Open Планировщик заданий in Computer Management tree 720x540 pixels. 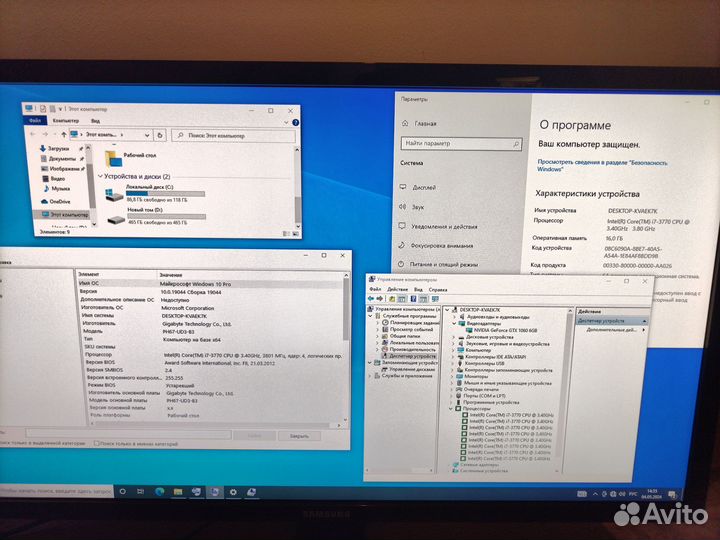pyautogui.click(x=410, y=322)
